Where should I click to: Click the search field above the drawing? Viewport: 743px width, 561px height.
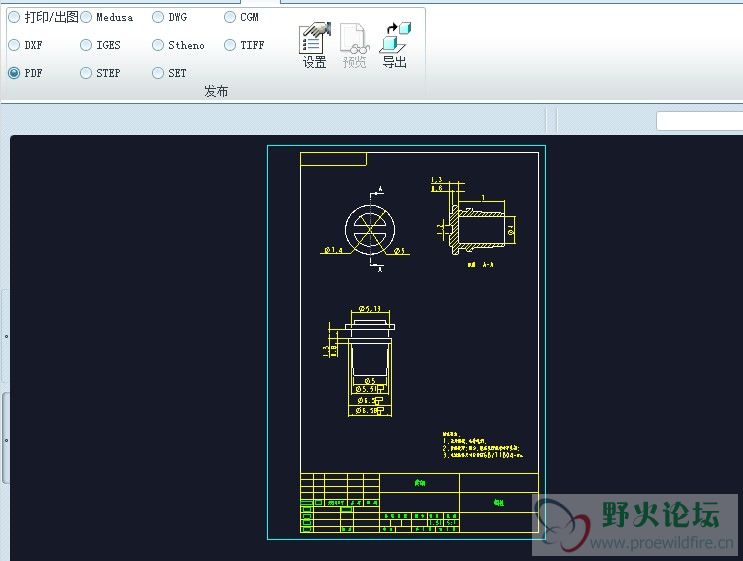(x=699, y=121)
